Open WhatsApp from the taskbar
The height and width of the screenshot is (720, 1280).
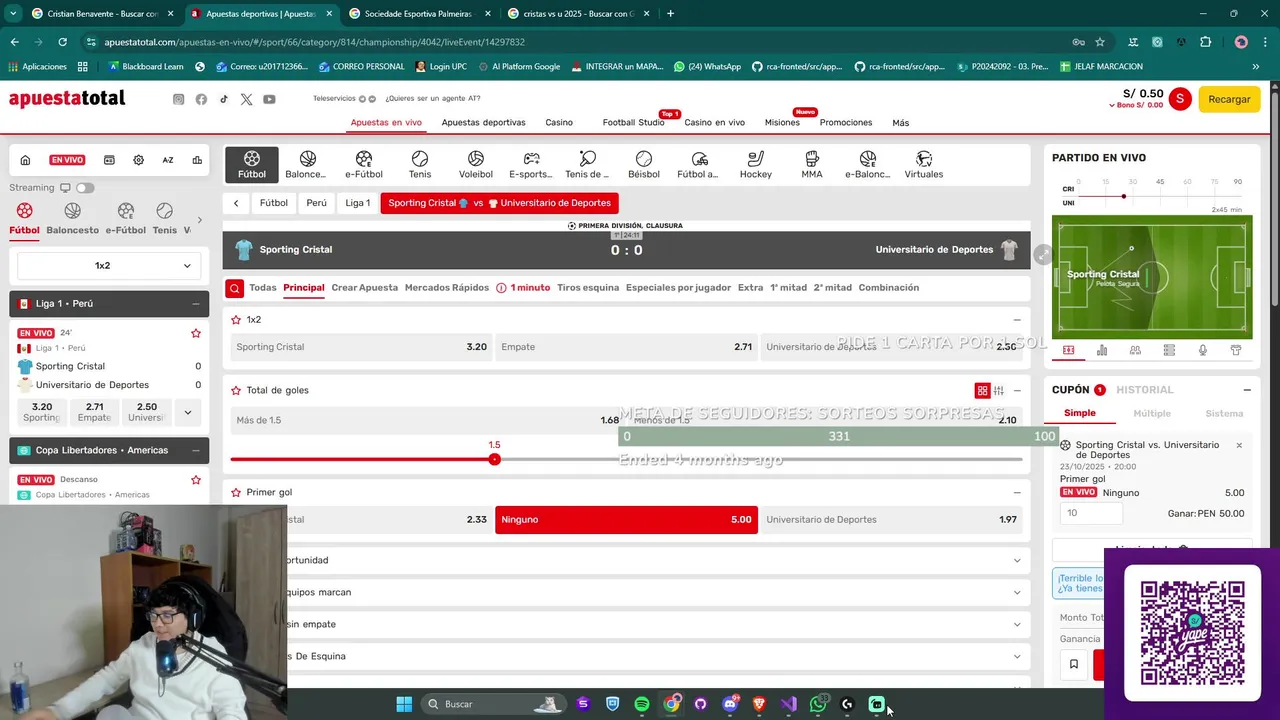pyautogui.click(x=818, y=704)
